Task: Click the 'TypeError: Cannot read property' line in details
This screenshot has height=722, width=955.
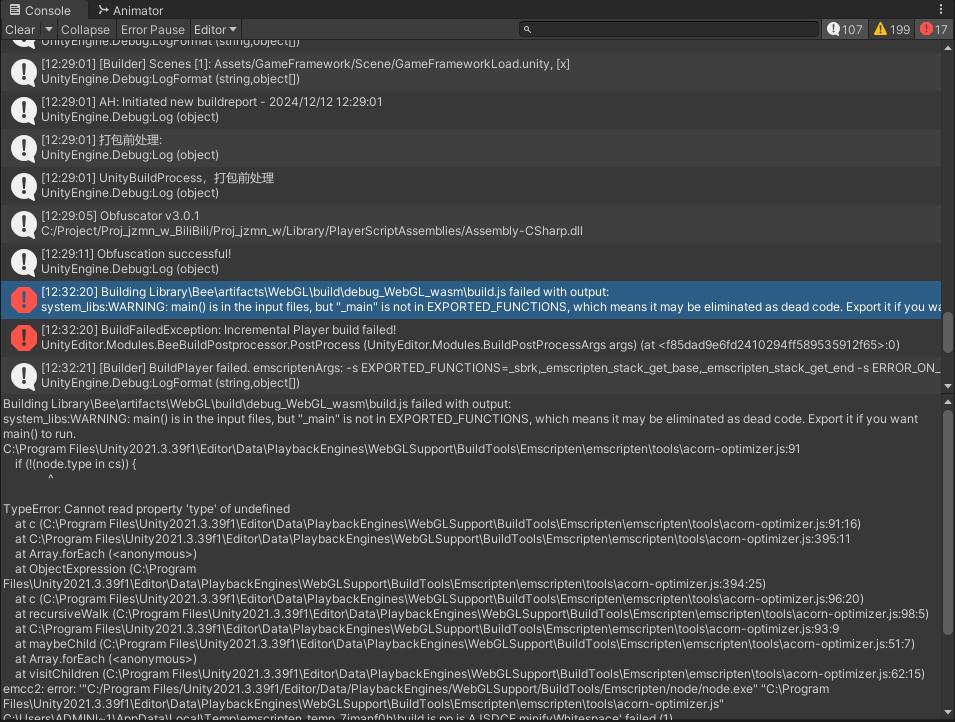Action: point(146,509)
